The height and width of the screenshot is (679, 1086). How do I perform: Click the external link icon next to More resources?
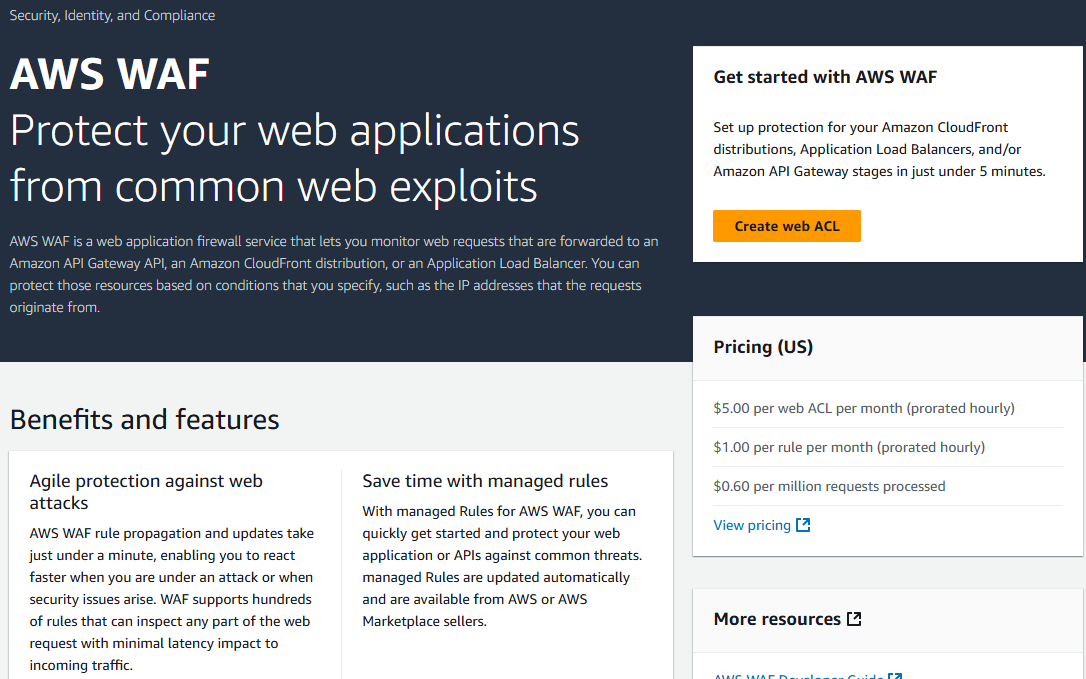tap(854, 619)
